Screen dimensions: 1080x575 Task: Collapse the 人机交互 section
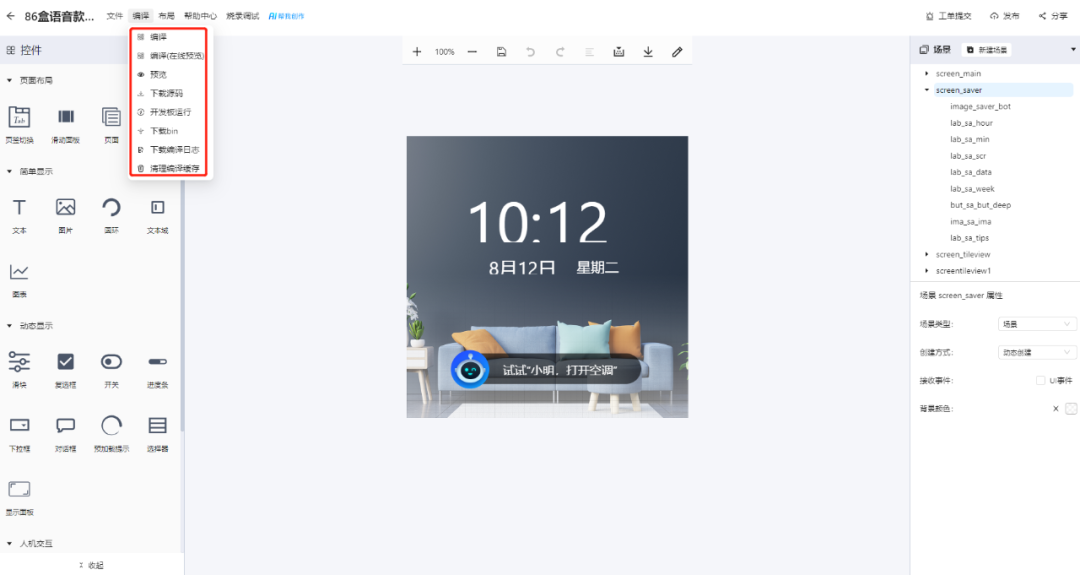[10, 543]
